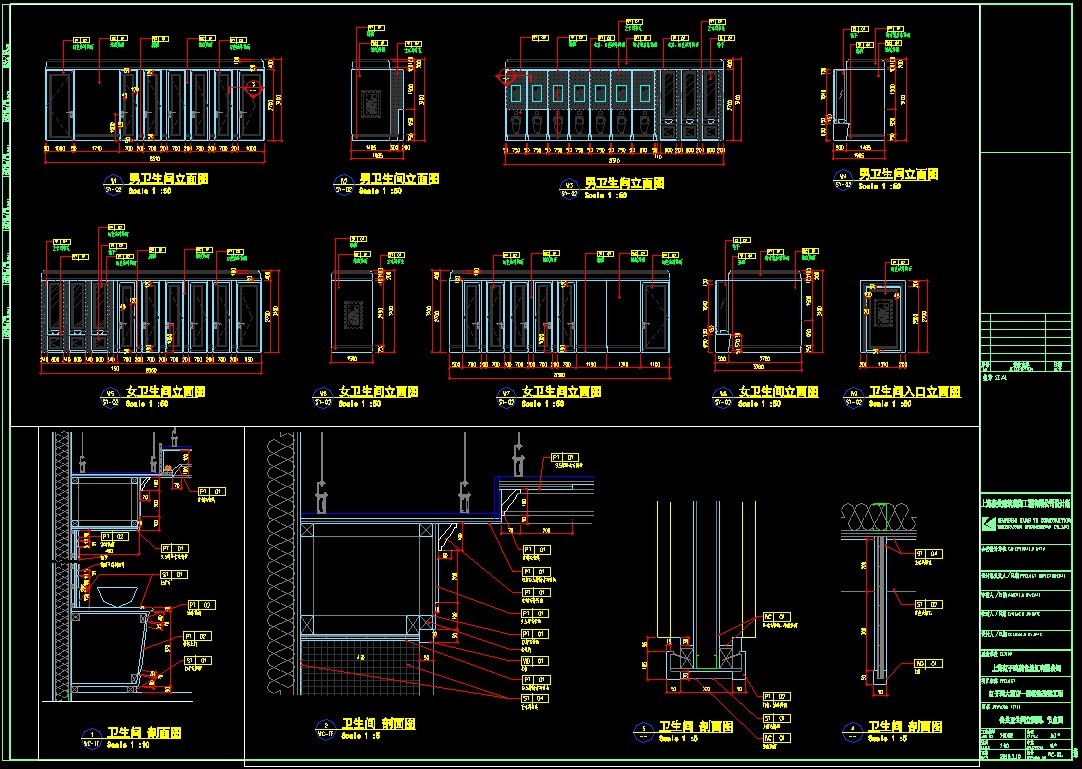The height and width of the screenshot is (769, 1082).
Task: Click the restroom entrance elevation drawing
Action: click(884, 316)
